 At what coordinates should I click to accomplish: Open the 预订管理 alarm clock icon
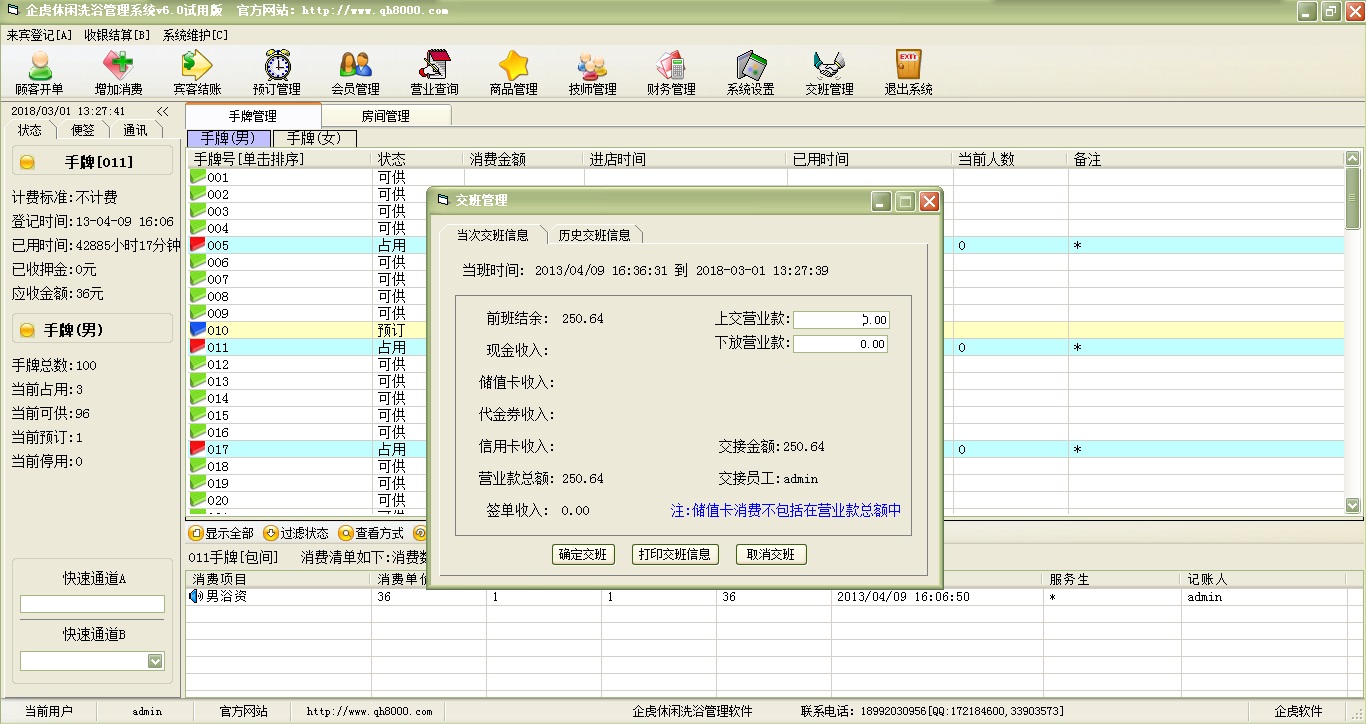[x=277, y=73]
